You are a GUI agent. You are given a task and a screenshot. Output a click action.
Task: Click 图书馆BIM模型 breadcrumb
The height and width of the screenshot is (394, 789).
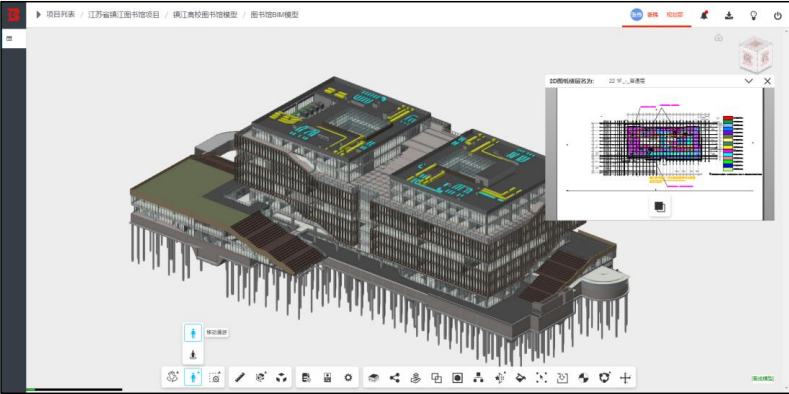coord(274,15)
